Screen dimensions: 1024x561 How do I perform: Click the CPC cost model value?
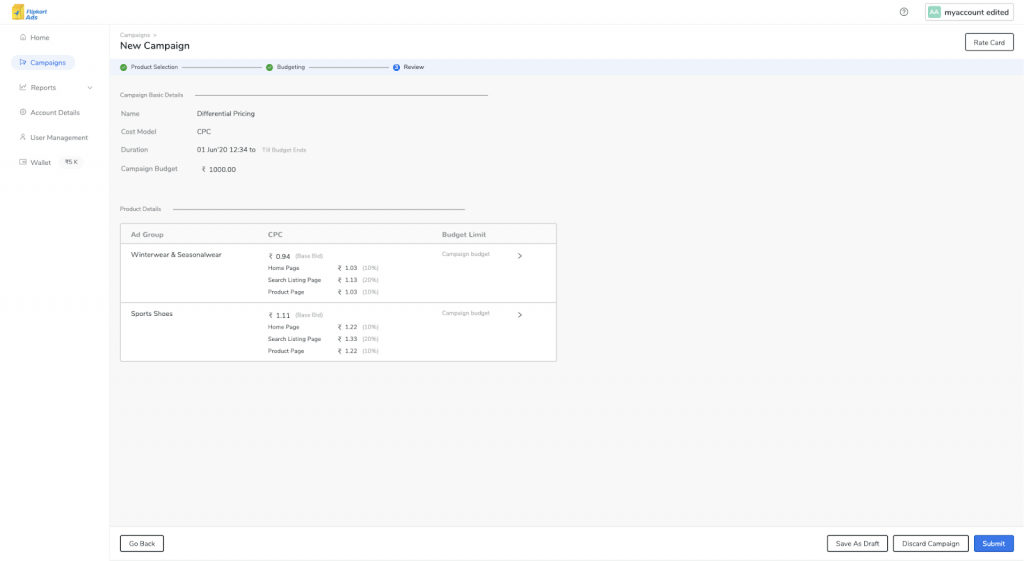tap(204, 132)
